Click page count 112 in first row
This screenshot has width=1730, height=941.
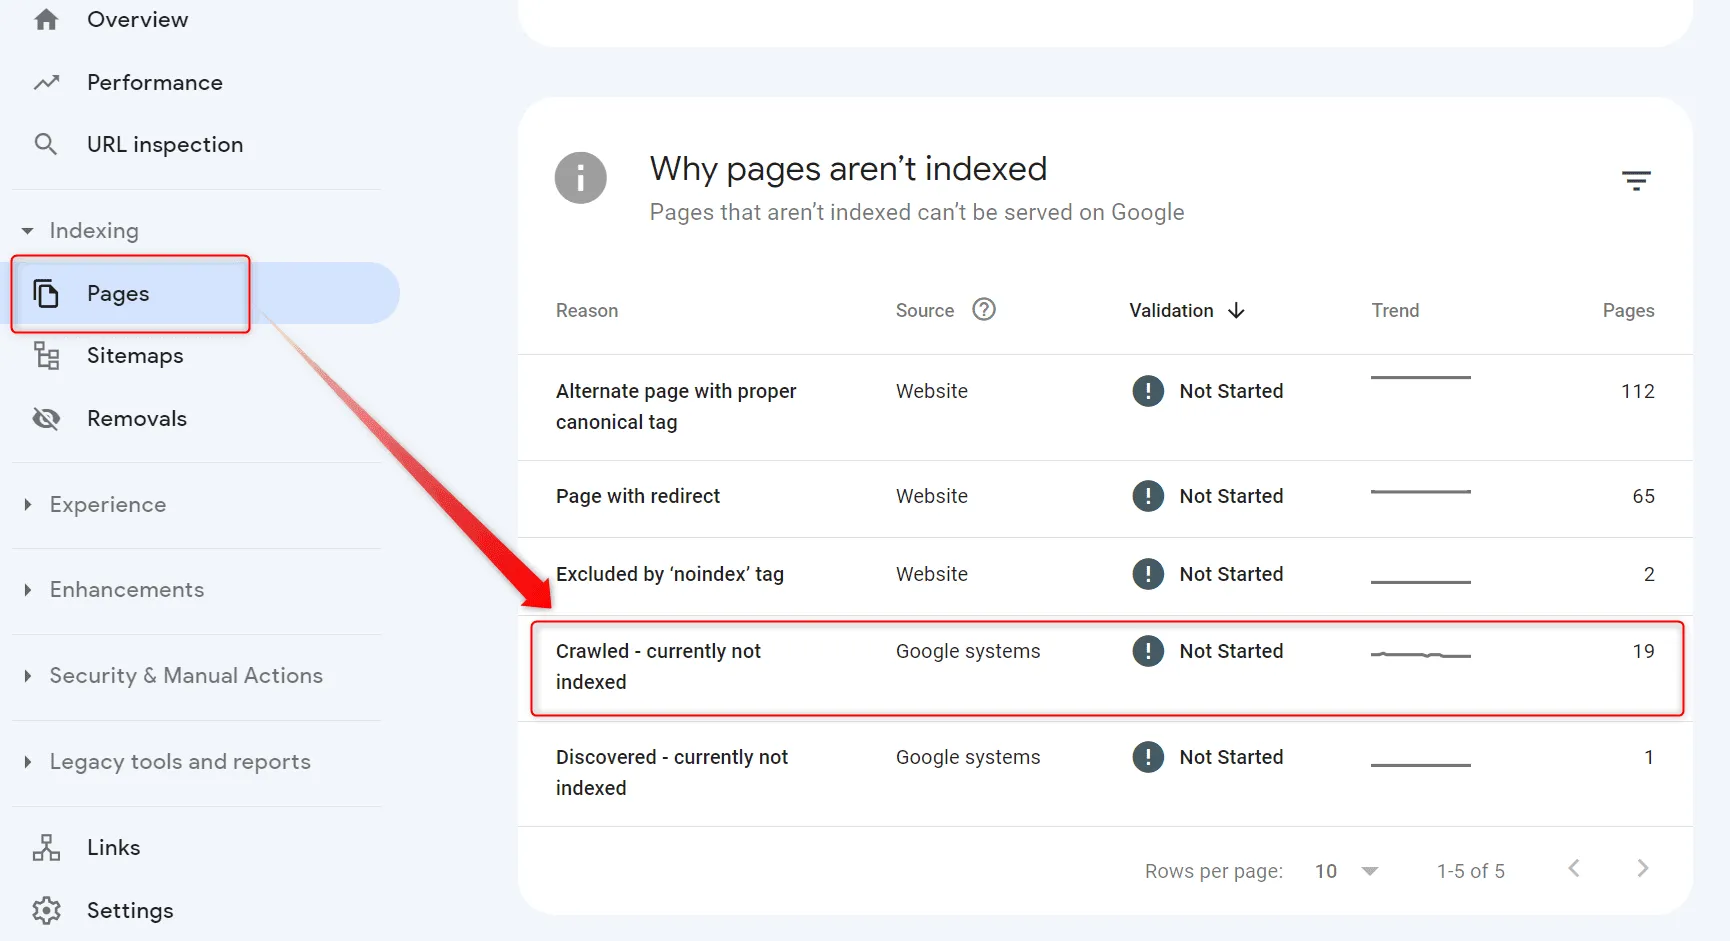point(1637,391)
